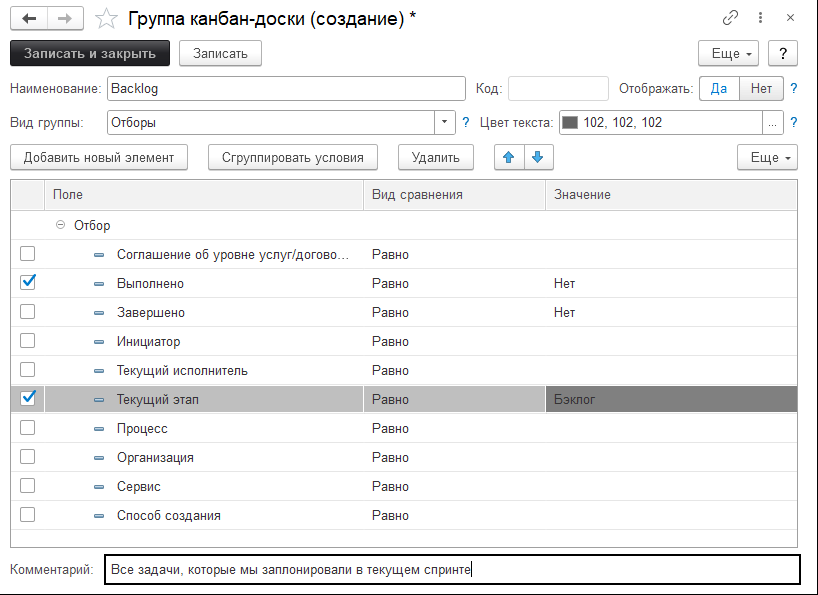Viewport: 818px width, 595px height.
Task: Click the Записать и закрыть button
Action: click(x=86, y=53)
